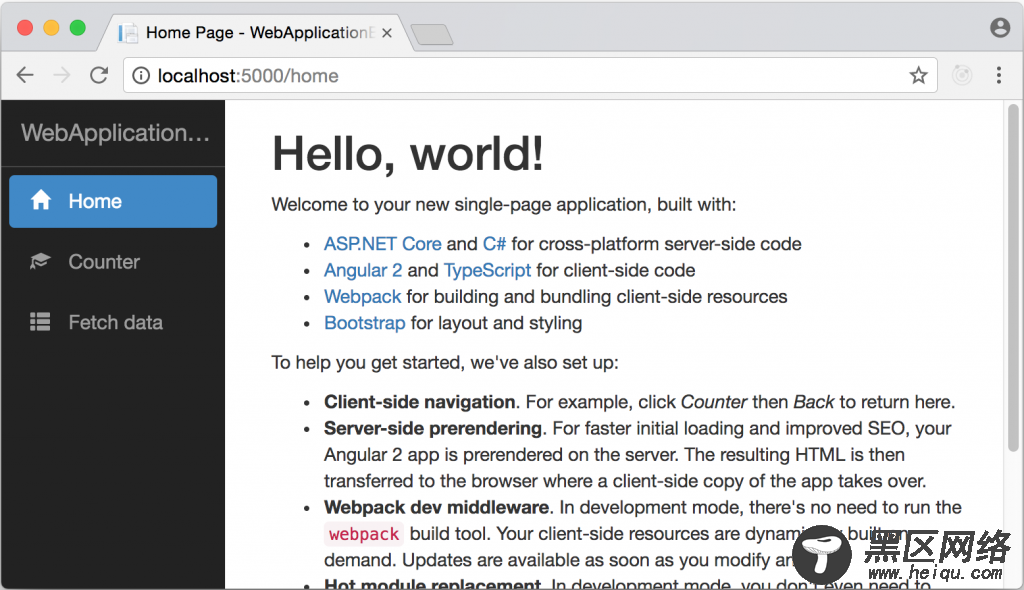Click the WebApplication brand title
1024x590 pixels.
click(x=115, y=133)
